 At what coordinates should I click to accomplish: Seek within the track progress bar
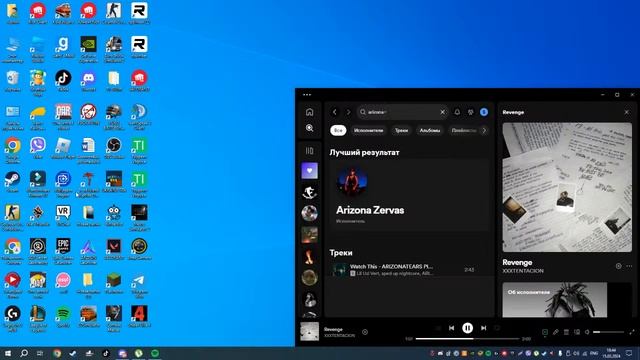[x=467, y=339]
